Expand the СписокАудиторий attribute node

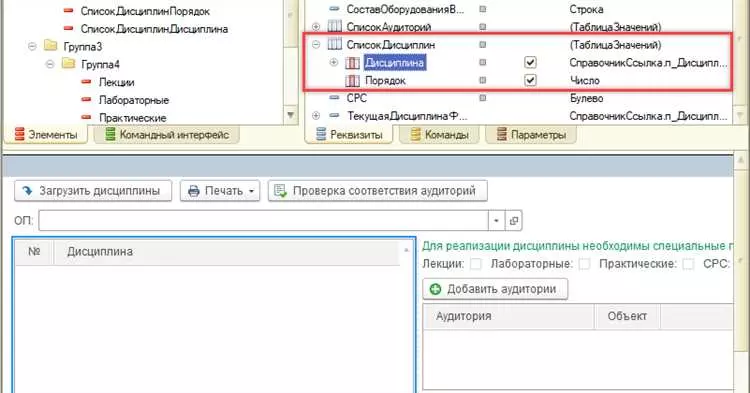tap(316, 27)
